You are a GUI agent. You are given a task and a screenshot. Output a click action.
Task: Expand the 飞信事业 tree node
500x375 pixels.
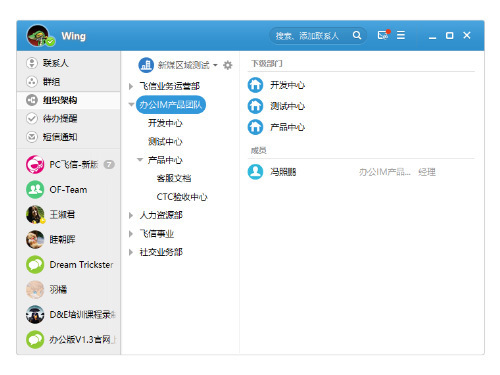[x=131, y=234]
